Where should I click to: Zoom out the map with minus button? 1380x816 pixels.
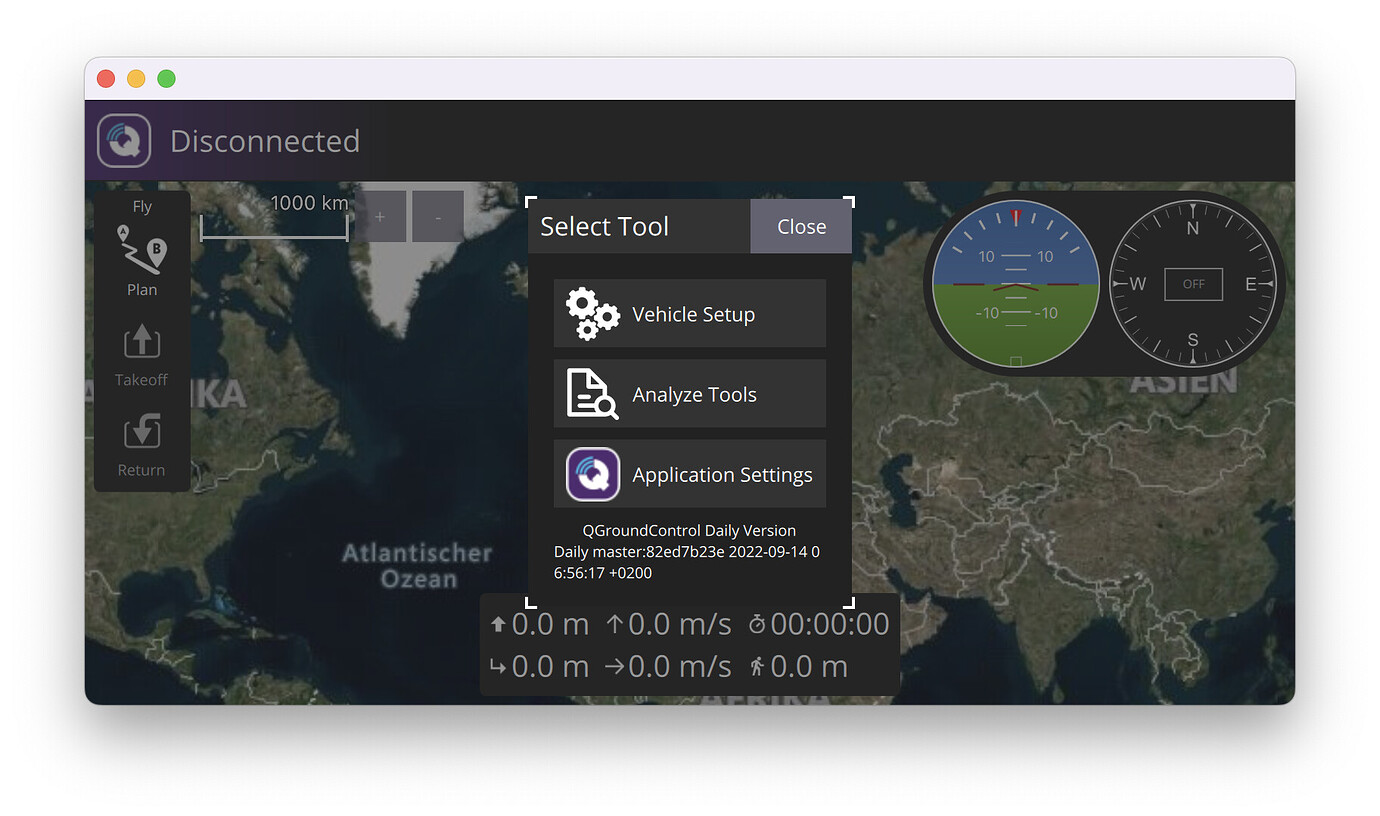tap(438, 216)
